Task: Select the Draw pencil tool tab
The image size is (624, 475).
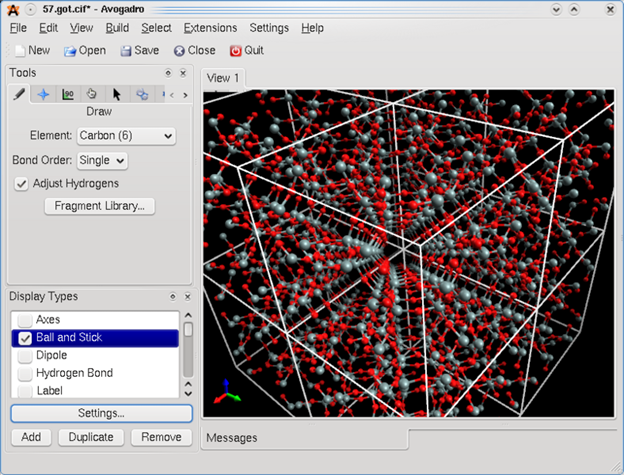Action: (x=19, y=94)
